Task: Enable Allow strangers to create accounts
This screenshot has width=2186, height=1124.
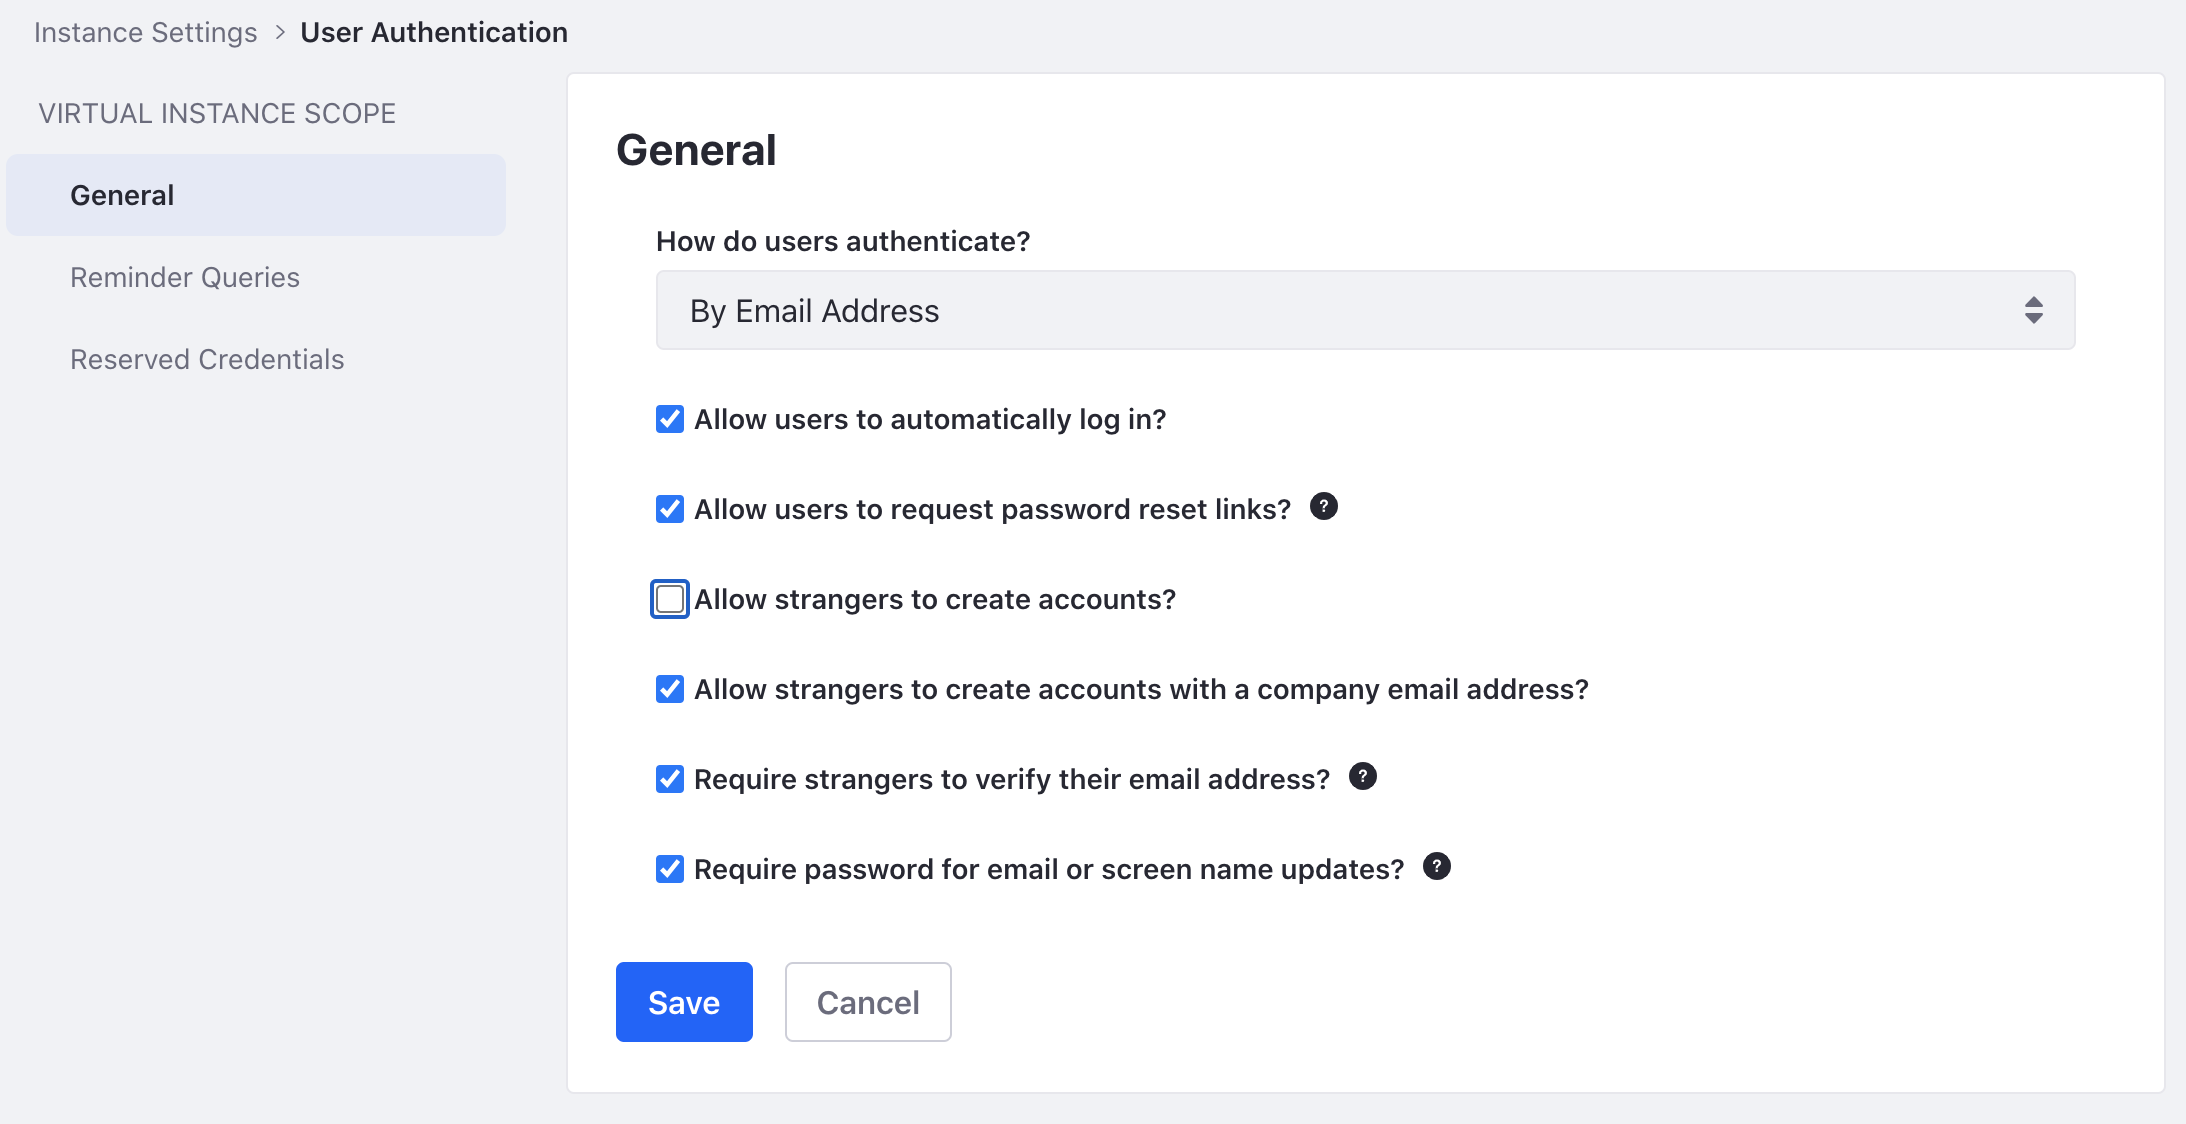Action: click(x=669, y=598)
